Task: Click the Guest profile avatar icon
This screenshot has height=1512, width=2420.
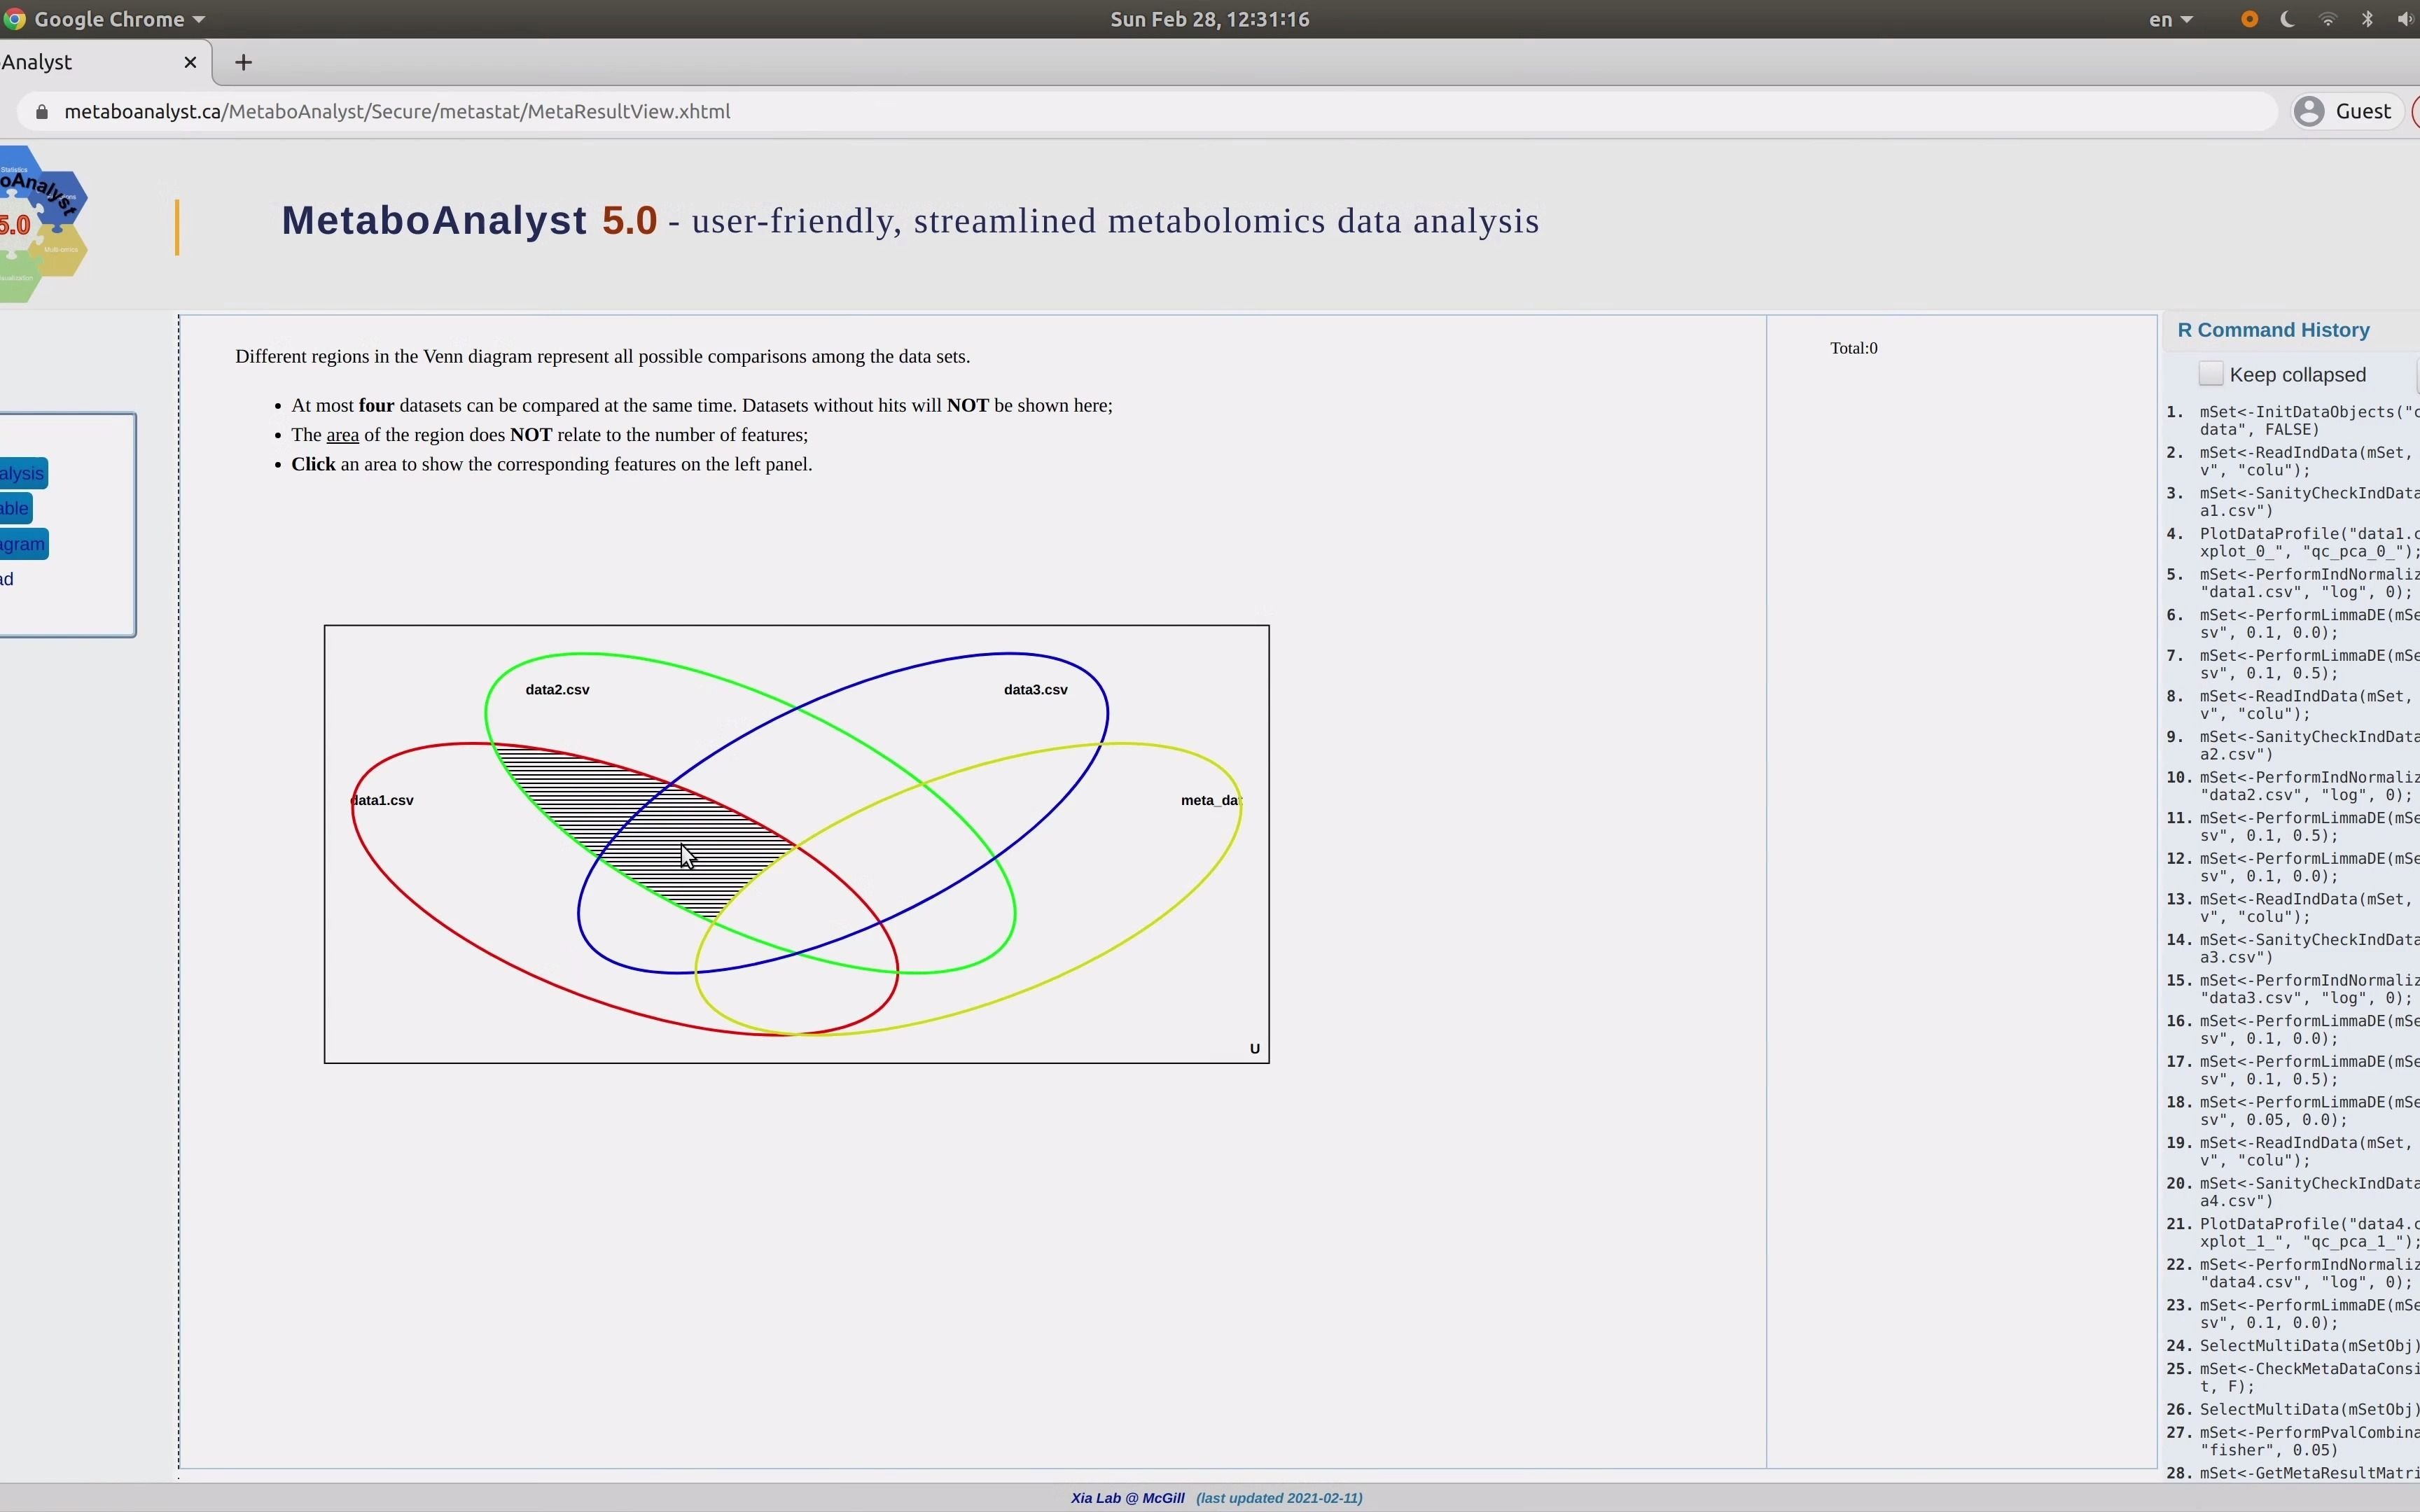Action: point(2309,111)
